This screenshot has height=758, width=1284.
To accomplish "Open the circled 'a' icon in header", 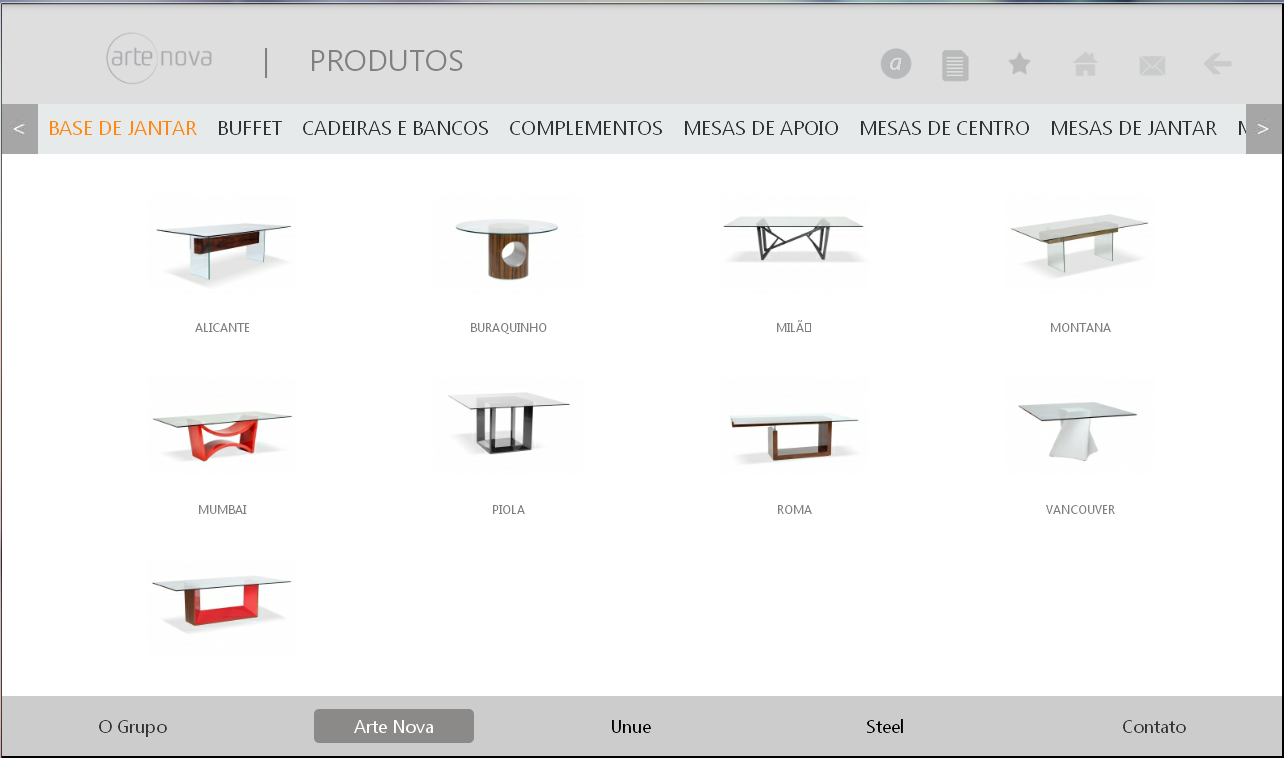I will coord(896,64).
